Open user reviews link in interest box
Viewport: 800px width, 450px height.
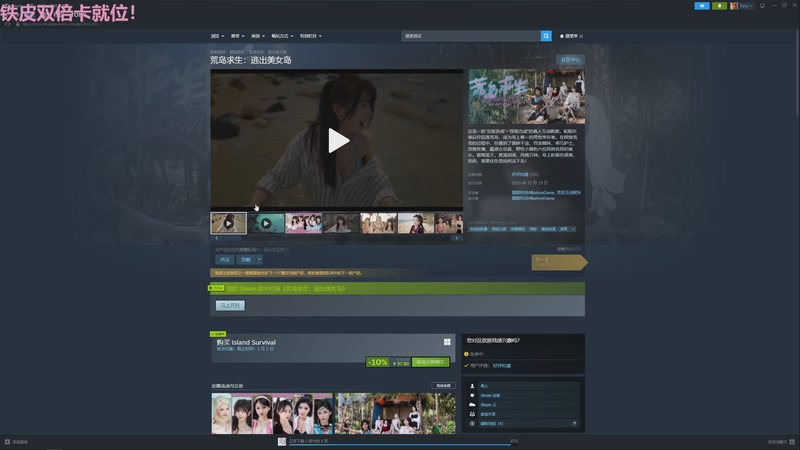coord(502,365)
